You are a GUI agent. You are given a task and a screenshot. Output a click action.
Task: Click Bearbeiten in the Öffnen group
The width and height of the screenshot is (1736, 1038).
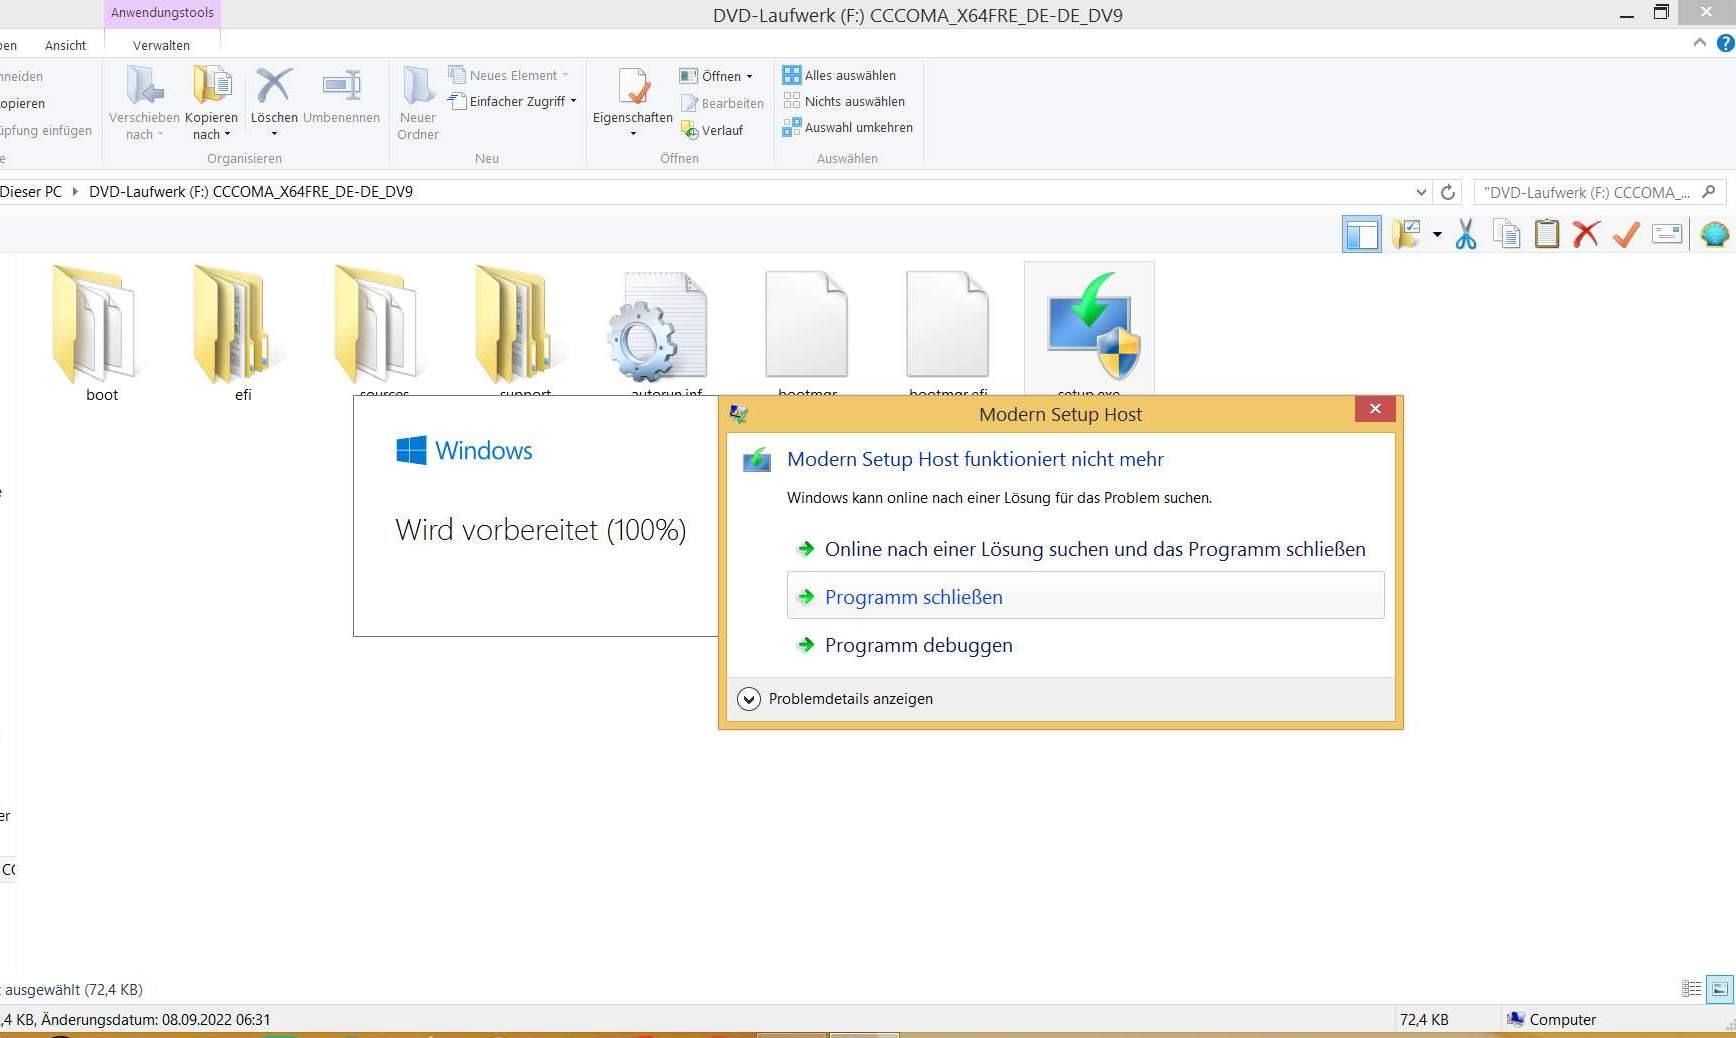pyautogui.click(x=722, y=103)
